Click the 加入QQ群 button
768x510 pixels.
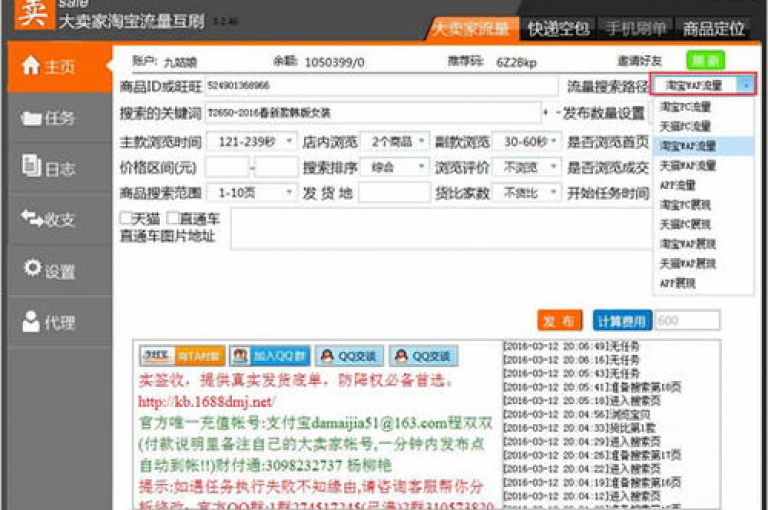[x=269, y=356]
